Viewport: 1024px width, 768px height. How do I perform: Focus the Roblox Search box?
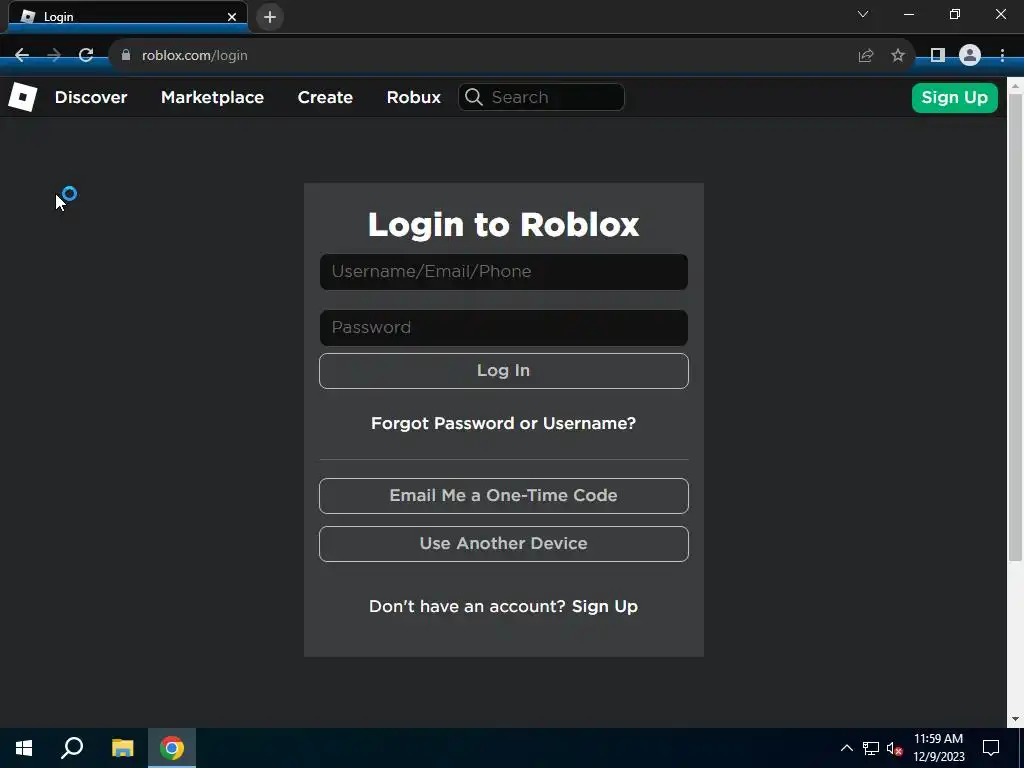[541, 97]
